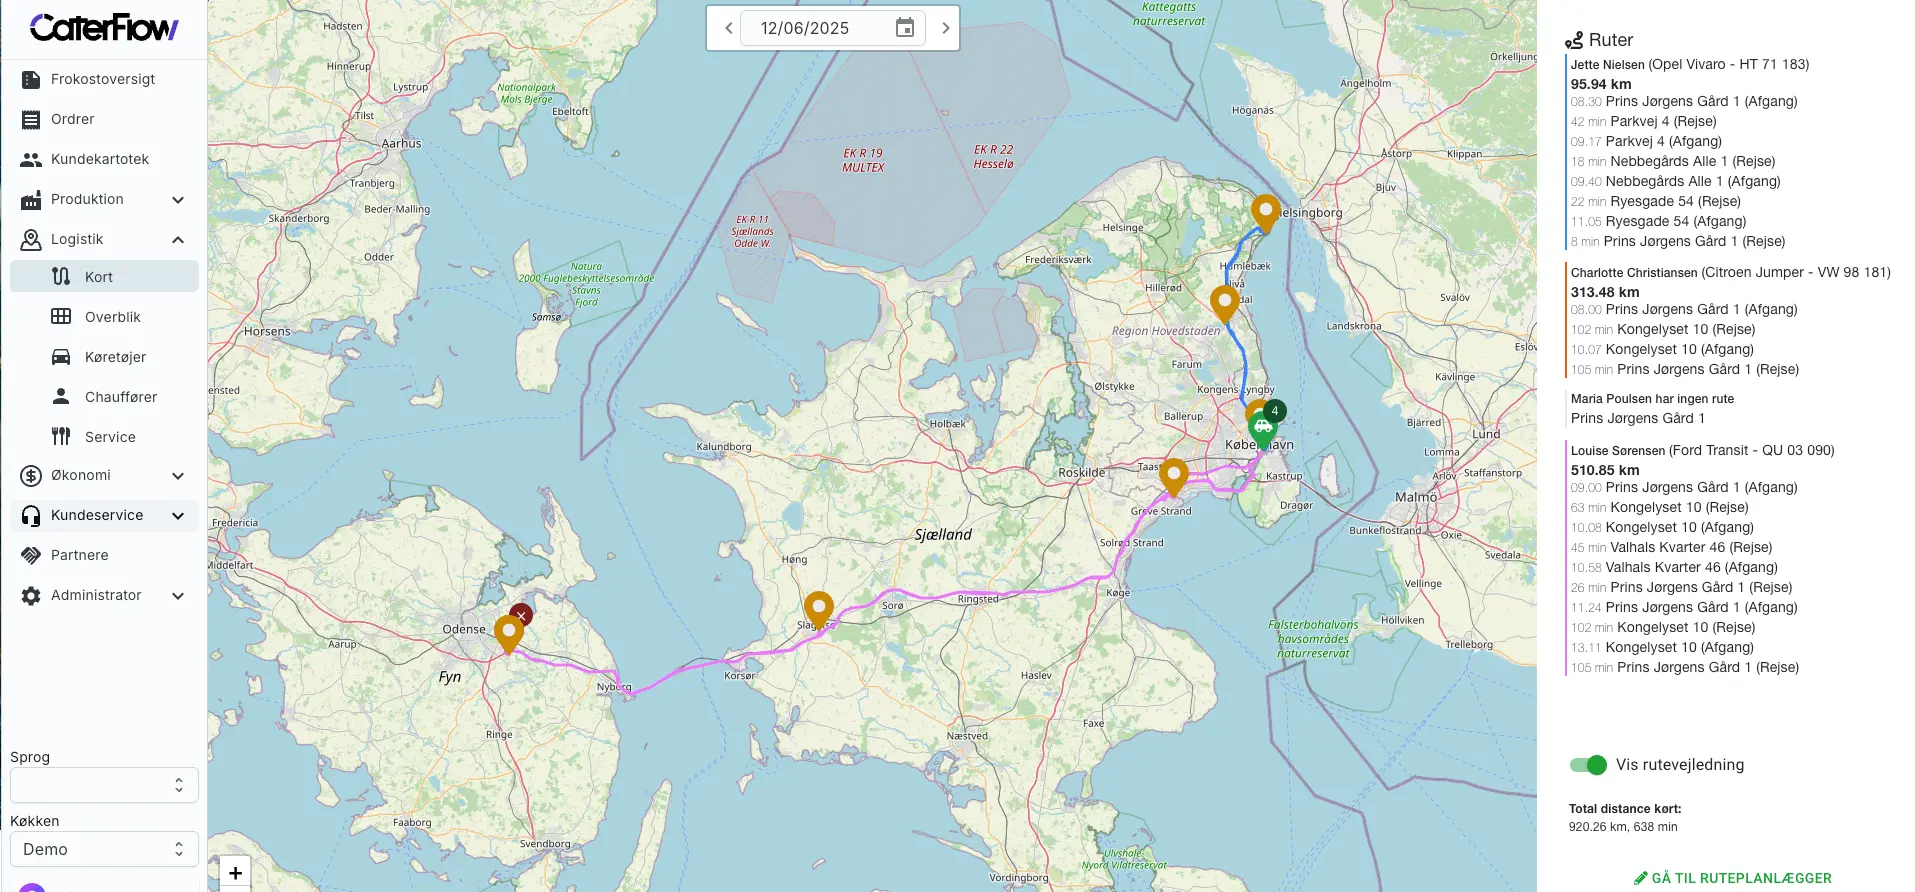
Task: Click the Ruter panel heading
Action: point(1599,40)
